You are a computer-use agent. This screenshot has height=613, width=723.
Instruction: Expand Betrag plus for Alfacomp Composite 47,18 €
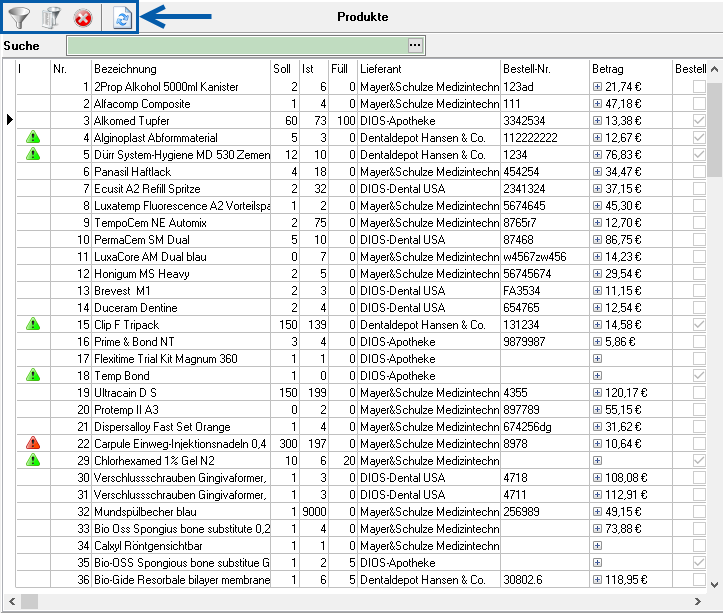[x=597, y=103]
